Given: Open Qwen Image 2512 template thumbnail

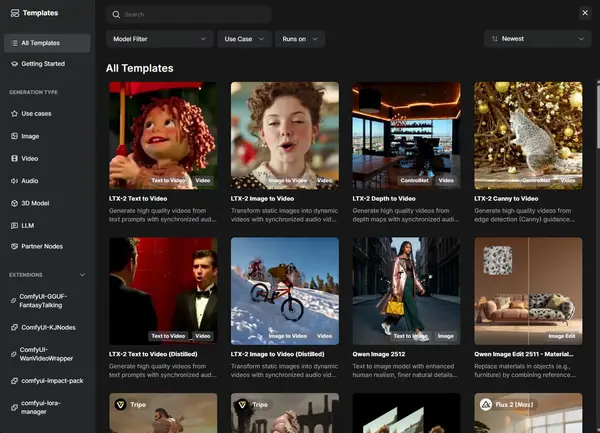Looking at the screenshot, I should click(x=406, y=291).
